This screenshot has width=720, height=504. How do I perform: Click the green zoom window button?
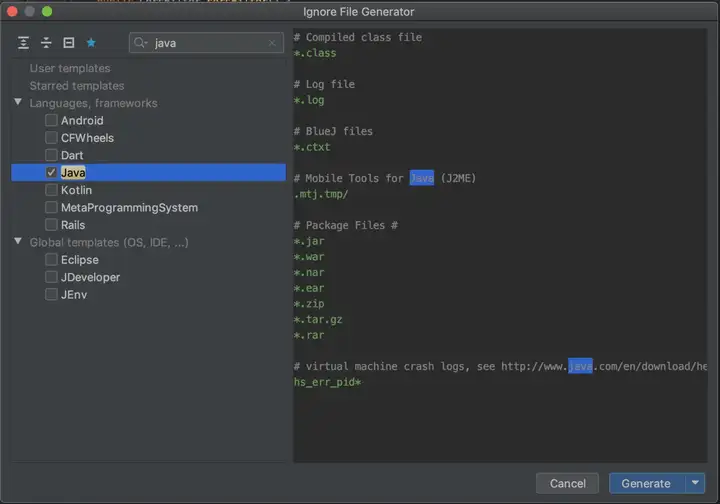pyautogui.click(x=47, y=11)
